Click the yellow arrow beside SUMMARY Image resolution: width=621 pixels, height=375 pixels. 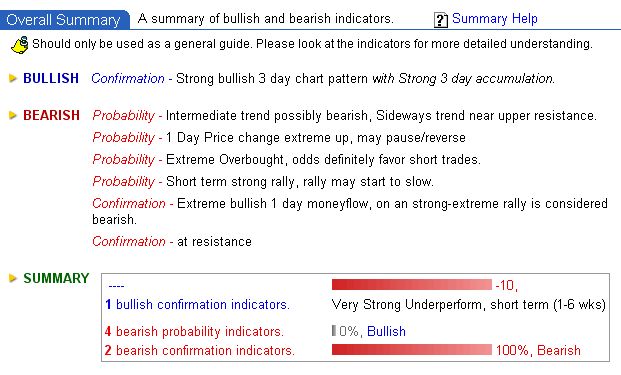click(x=13, y=278)
